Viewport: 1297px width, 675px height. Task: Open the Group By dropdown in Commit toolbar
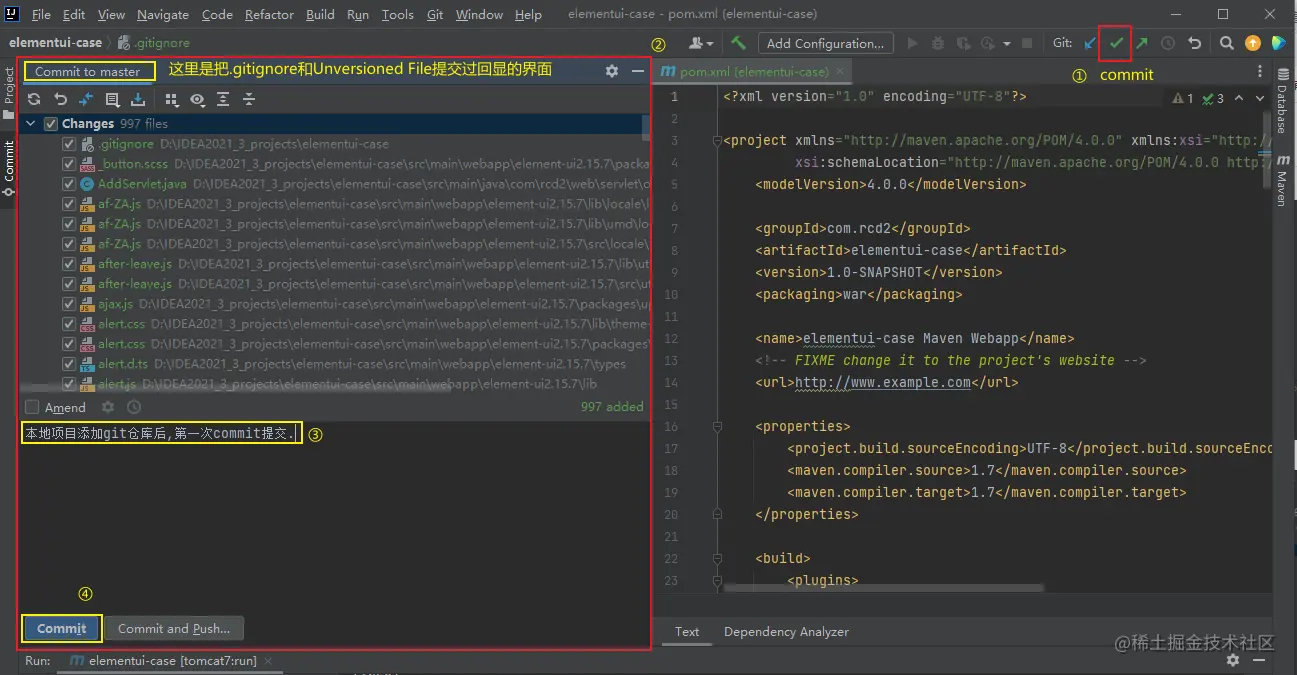click(x=171, y=99)
